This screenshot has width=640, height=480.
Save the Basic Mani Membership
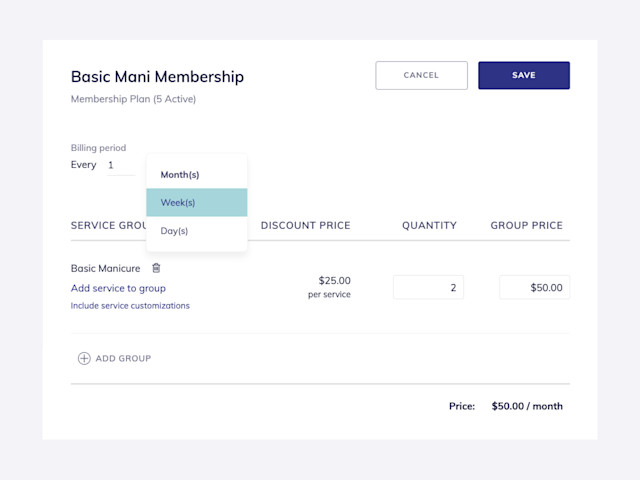pos(524,75)
